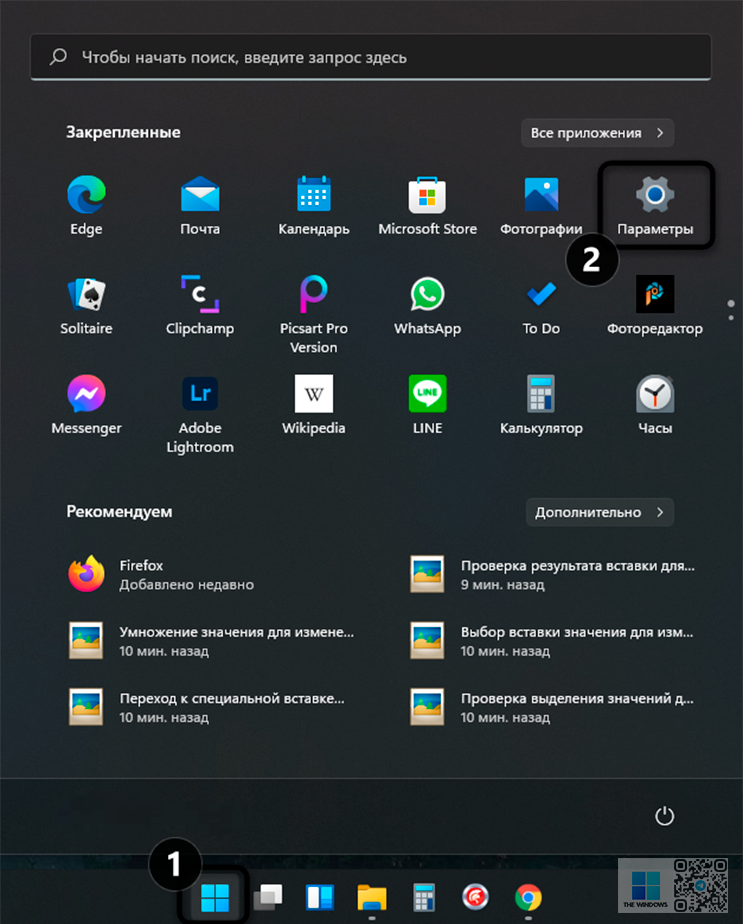The image size is (743, 924).
Task: Click the pinned apps page indicator dots
Action: tap(731, 310)
